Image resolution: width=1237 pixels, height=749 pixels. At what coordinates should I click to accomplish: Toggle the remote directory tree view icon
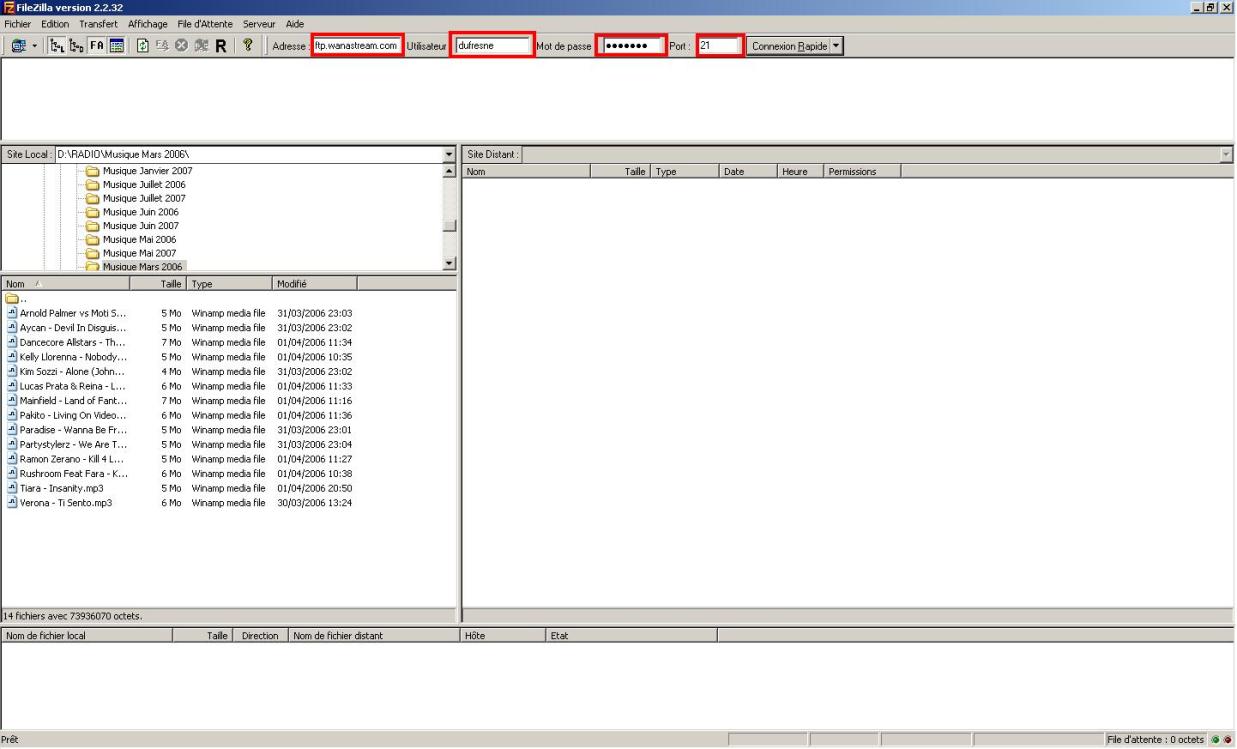(x=74, y=46)
